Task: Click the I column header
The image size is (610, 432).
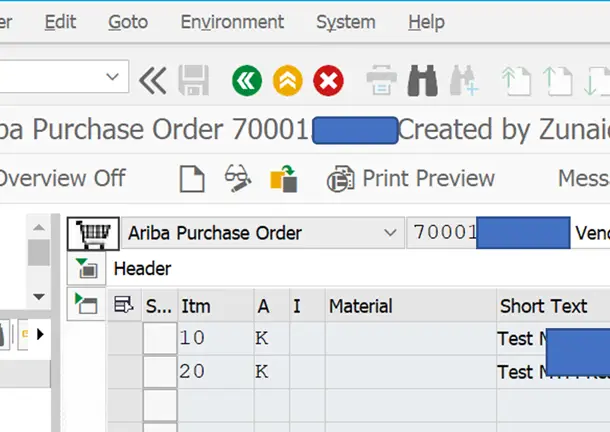Action: pos(307,306)
